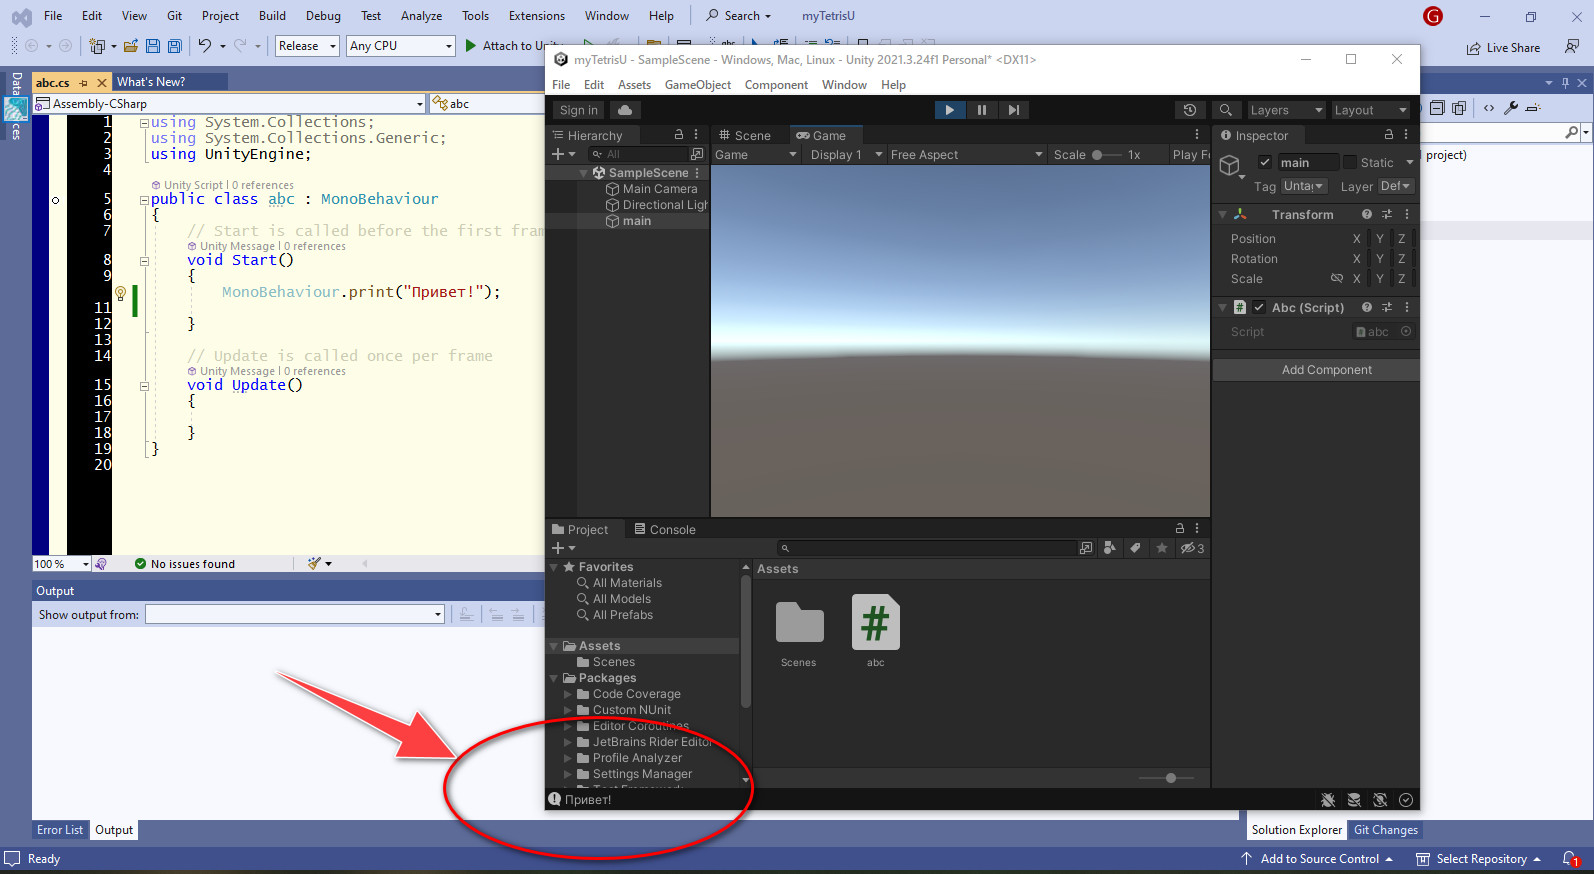Viewport: 1594px width, 874px height.
Task: Open the Unity Component menu
Action: click(x=776, y=85)
